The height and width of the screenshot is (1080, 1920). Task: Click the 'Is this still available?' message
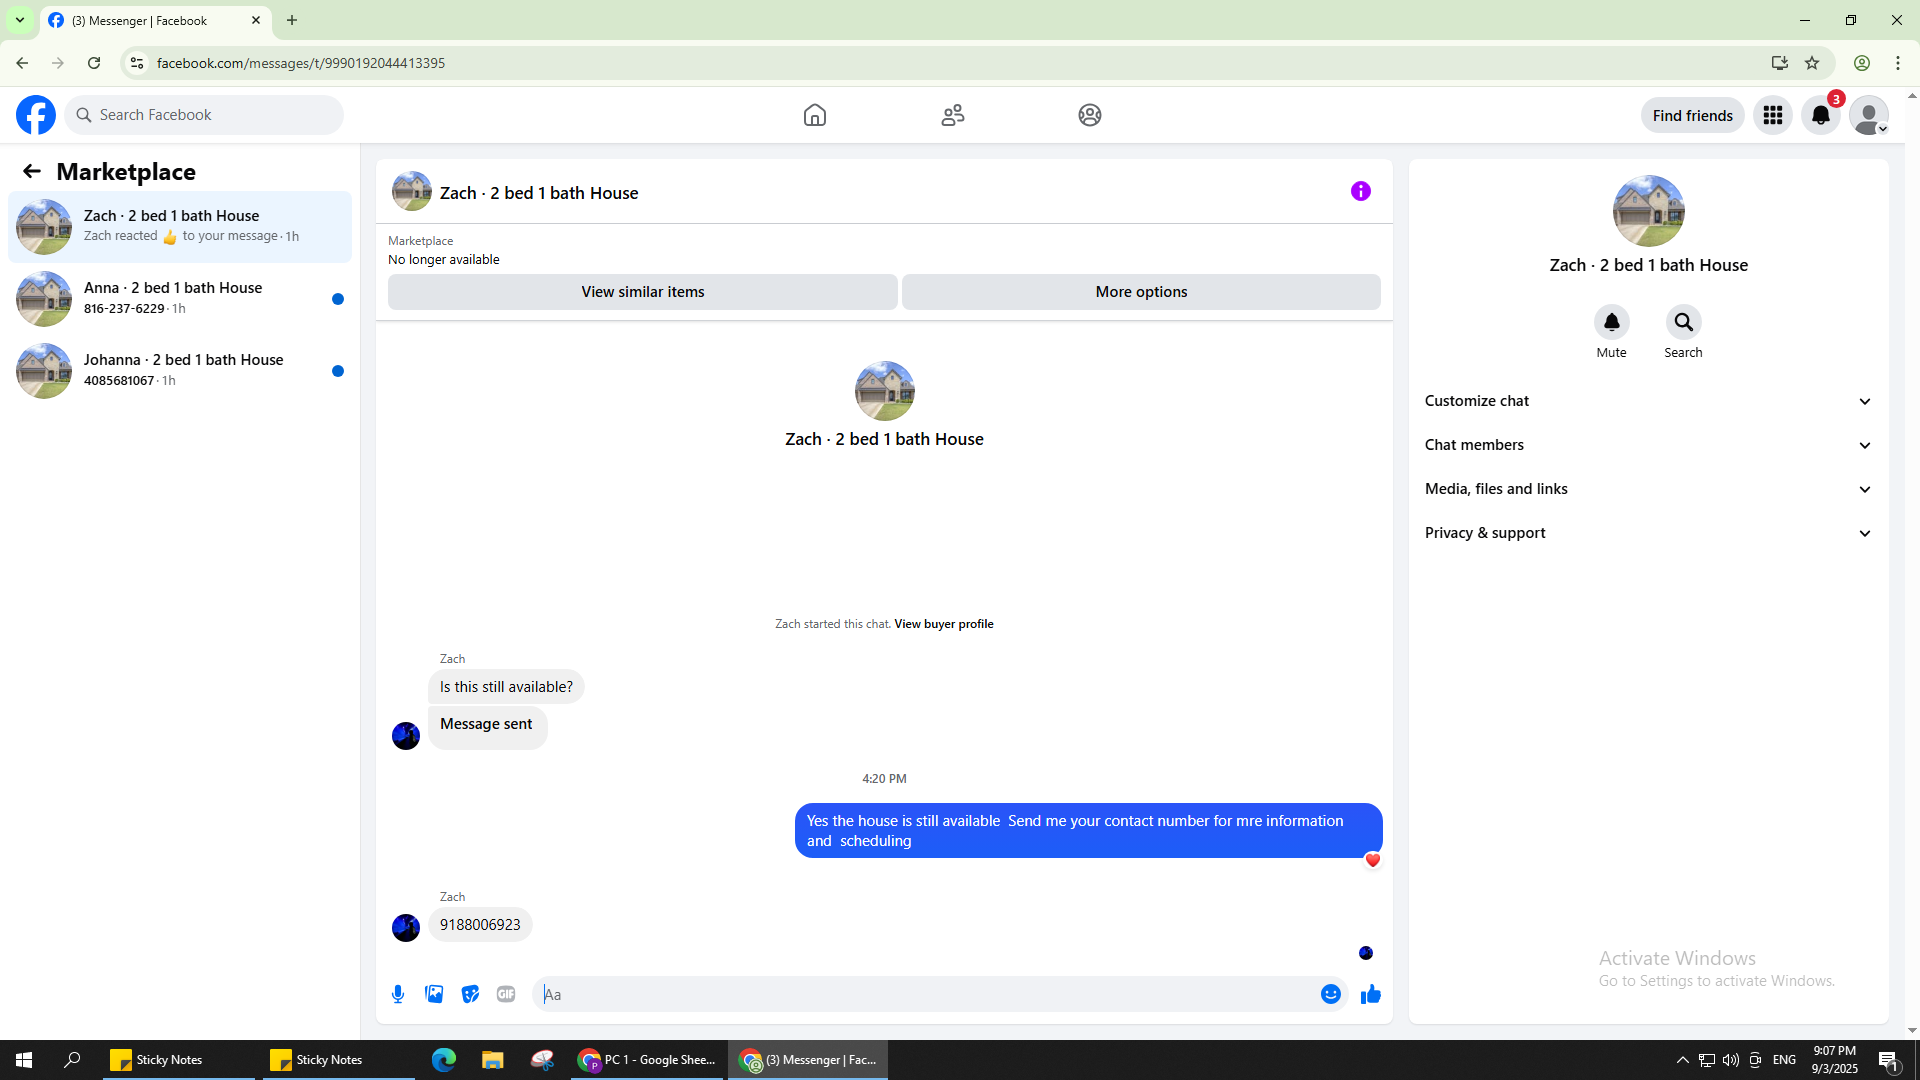(506, 687)
